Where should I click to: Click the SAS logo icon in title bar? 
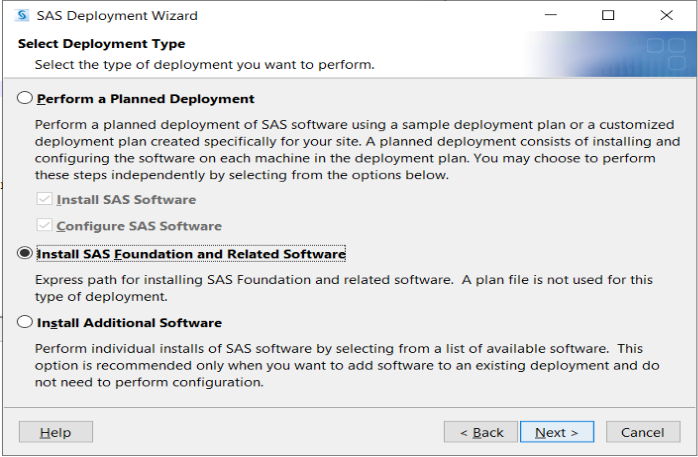point(22,15)
